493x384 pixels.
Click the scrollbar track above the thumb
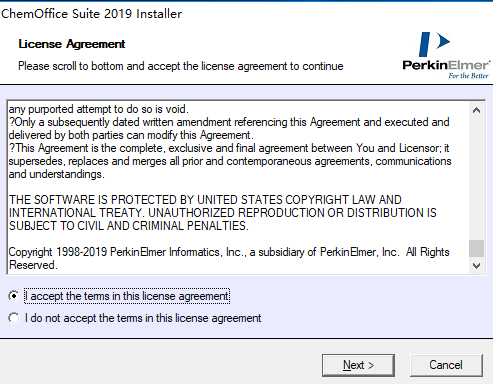[x=476, y=179]
